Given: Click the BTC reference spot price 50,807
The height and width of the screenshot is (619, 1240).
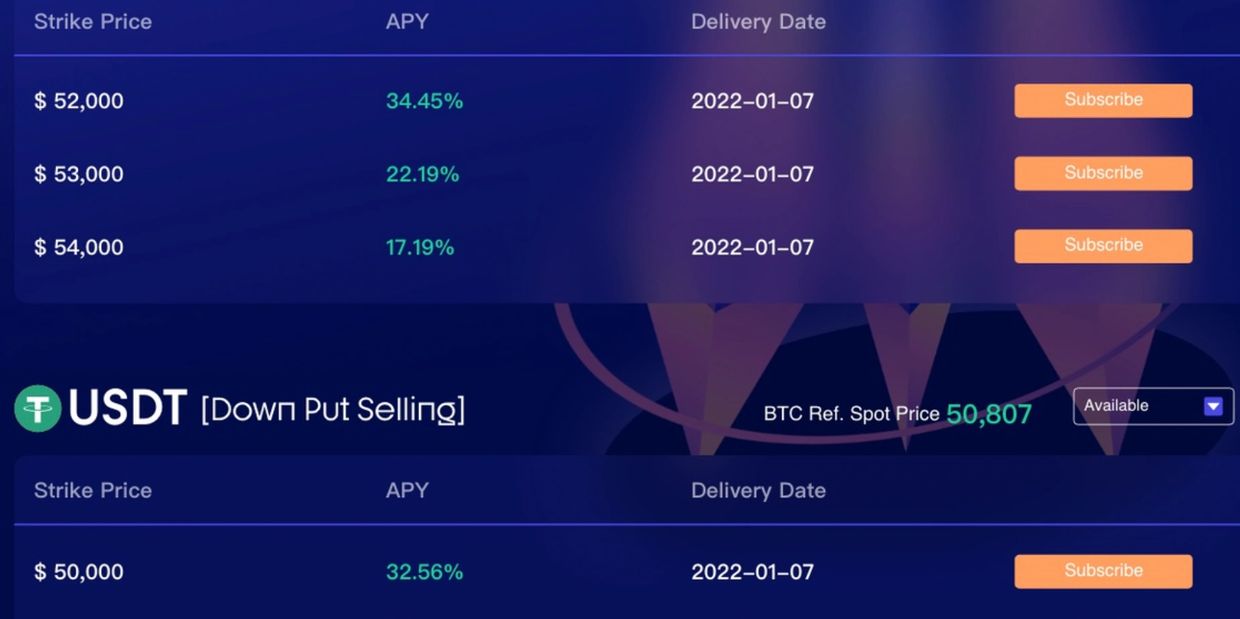Looking at the screenshot, I should coord(988,414).
